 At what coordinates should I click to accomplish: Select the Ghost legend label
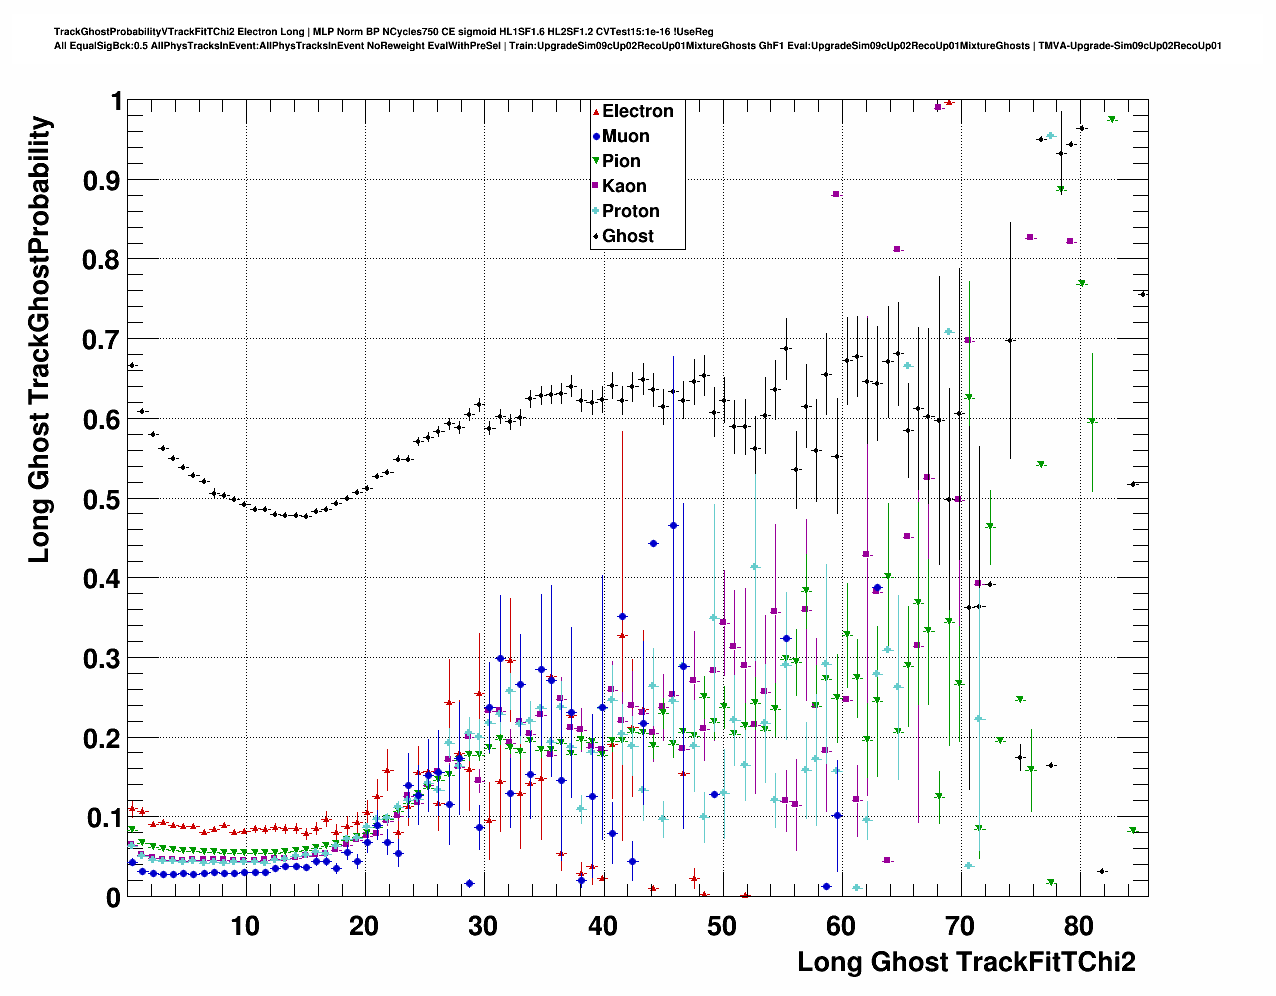(x=628, y=236)
